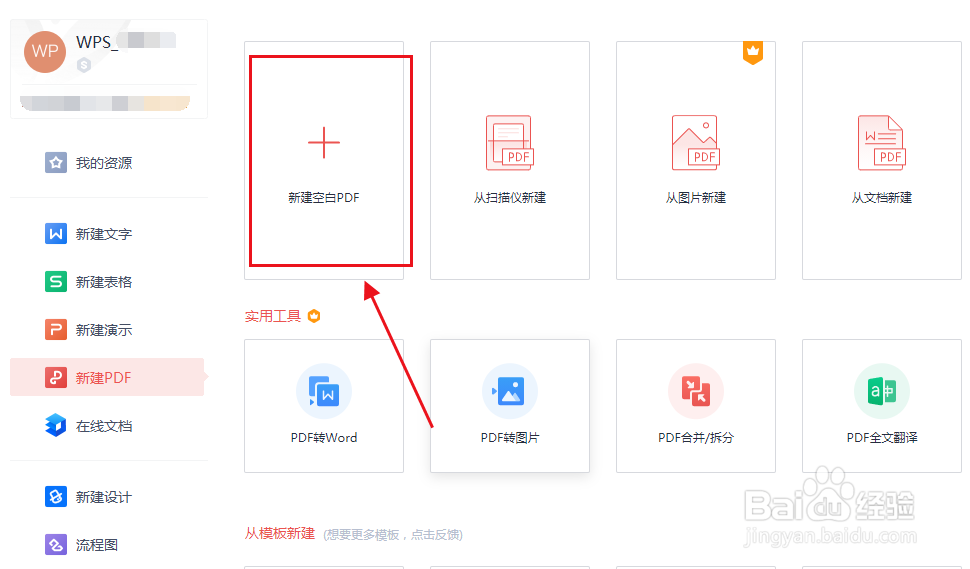The width and height of the screenshot is (970, 569).
Task: Click the WPS_ username text
Action: (x=97, y=42)
